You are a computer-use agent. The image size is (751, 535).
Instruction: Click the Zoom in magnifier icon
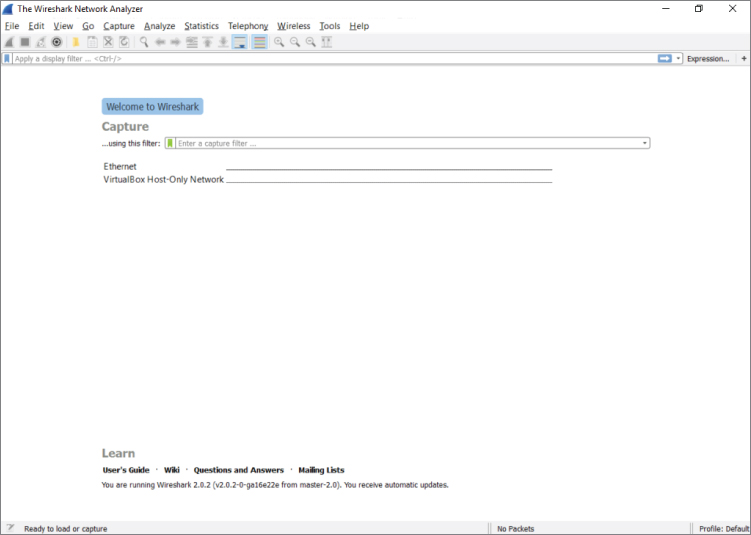(x=279, y=42)
